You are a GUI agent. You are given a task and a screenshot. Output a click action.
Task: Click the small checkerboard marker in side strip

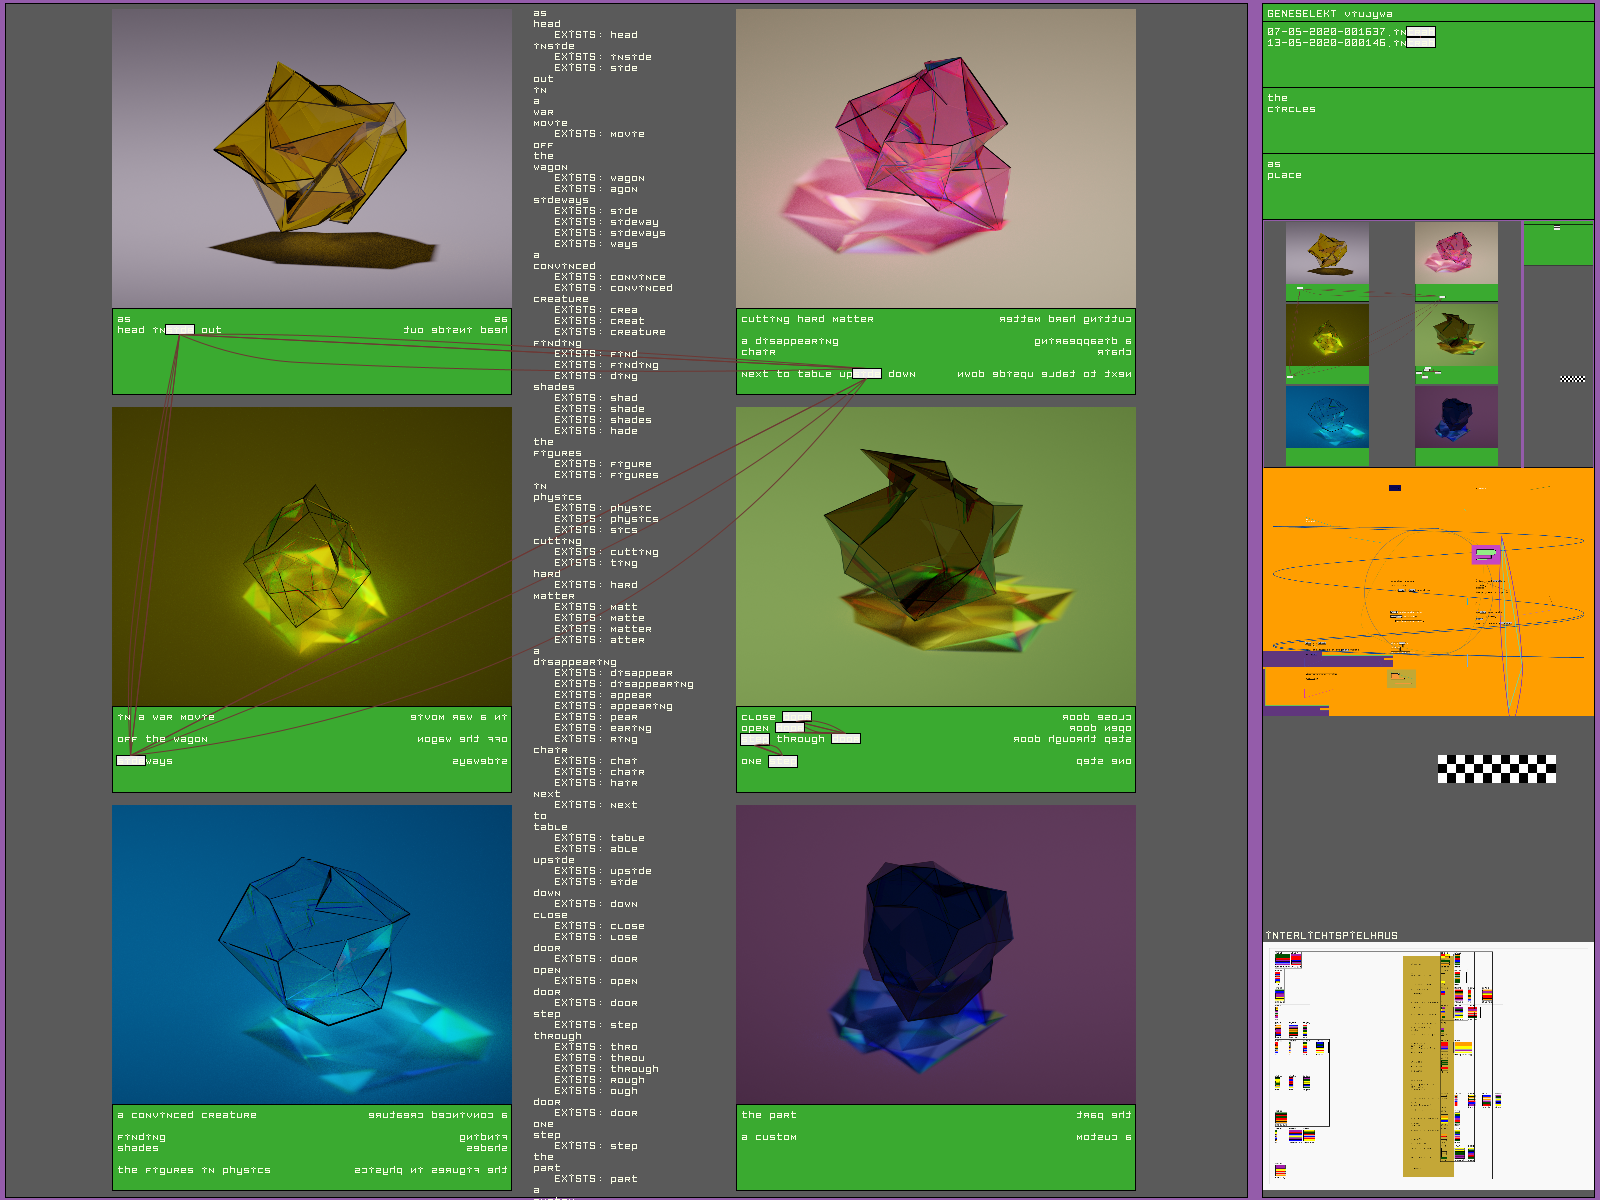click(x=1572, y=379)
